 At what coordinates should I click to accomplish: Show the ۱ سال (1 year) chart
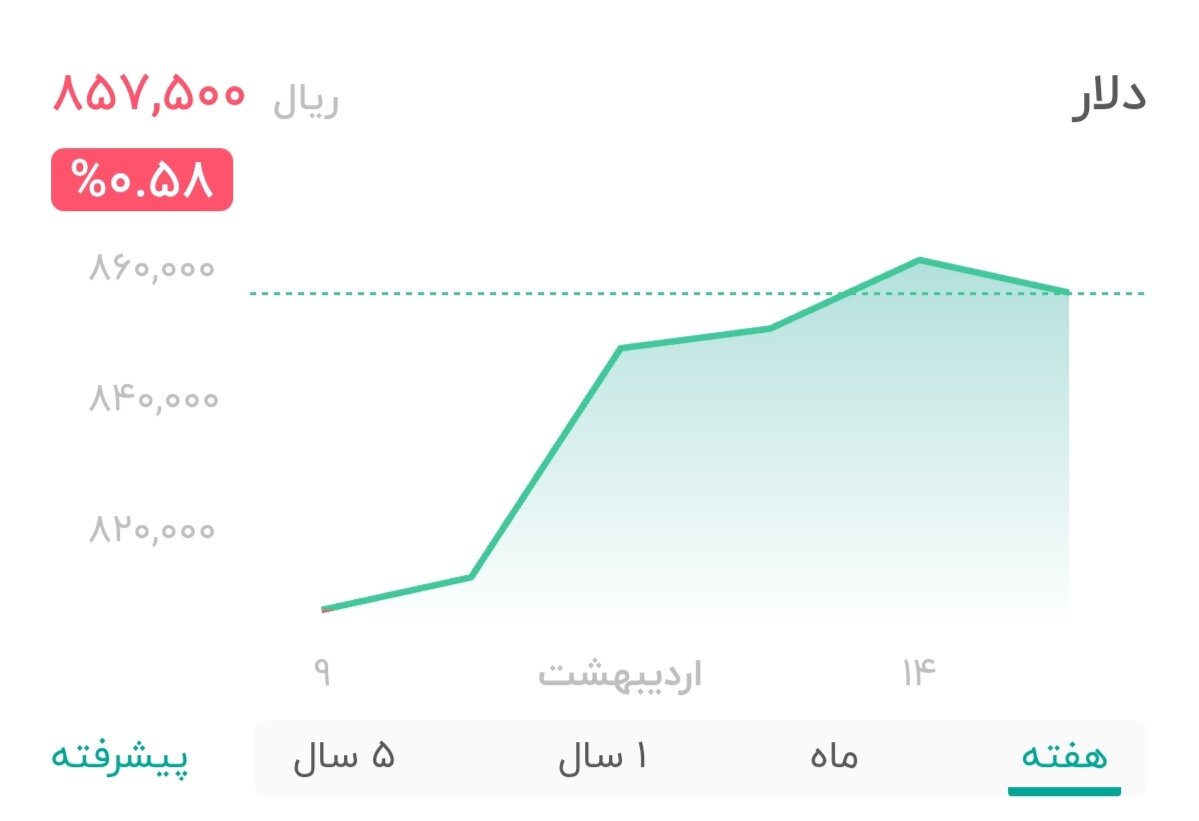coord(602,757)
